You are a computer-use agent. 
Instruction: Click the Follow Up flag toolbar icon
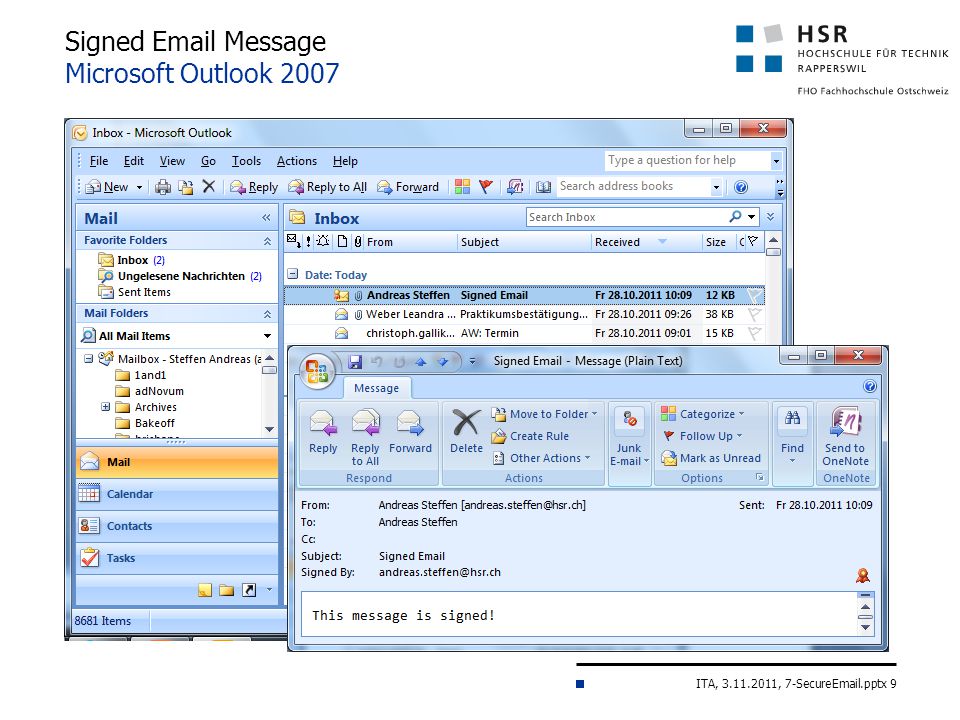(486, 187)
